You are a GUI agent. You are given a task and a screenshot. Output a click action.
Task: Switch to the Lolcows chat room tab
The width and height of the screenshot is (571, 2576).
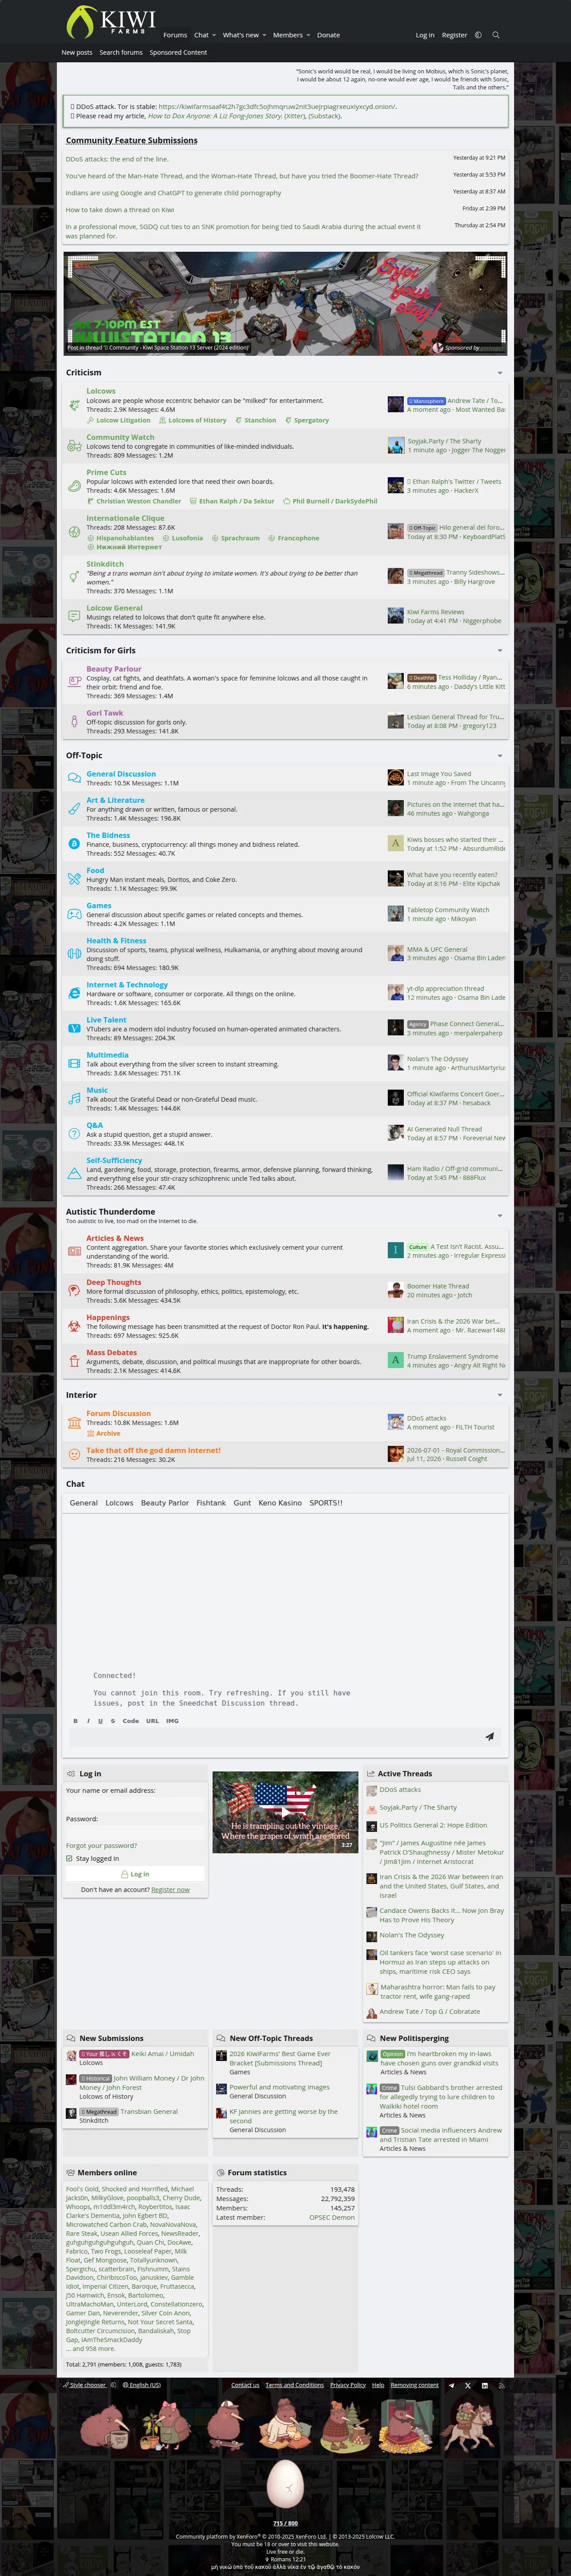pos(119,1503)
